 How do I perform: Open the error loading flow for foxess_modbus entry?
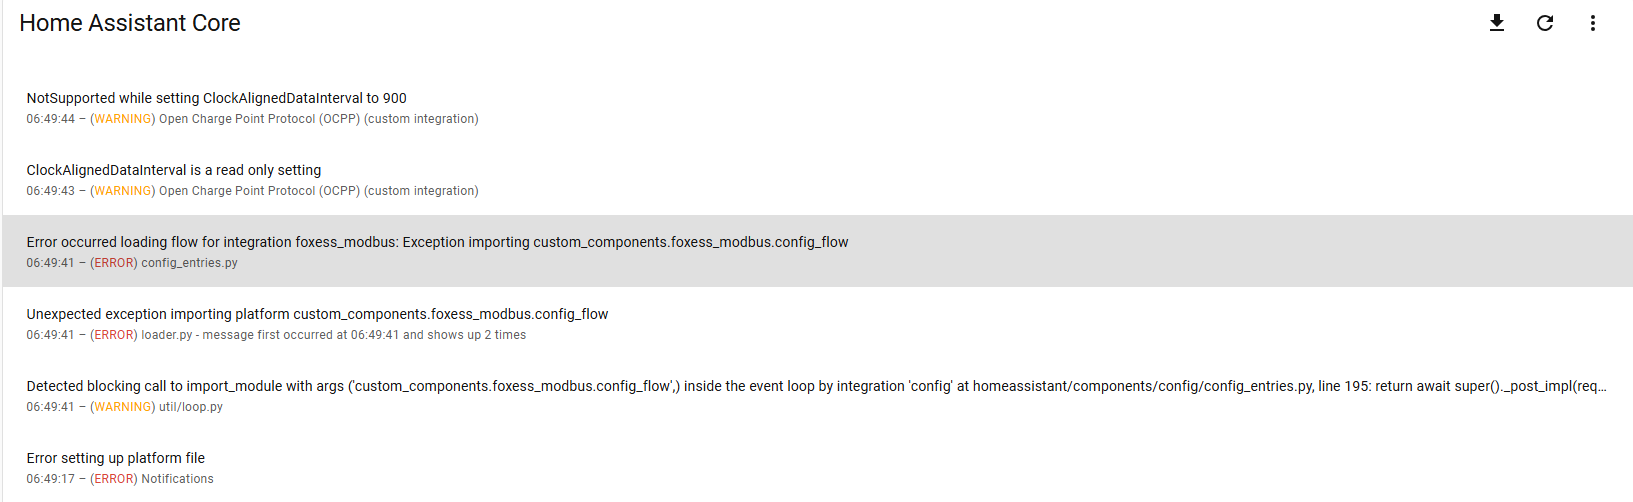pos(437,242)
